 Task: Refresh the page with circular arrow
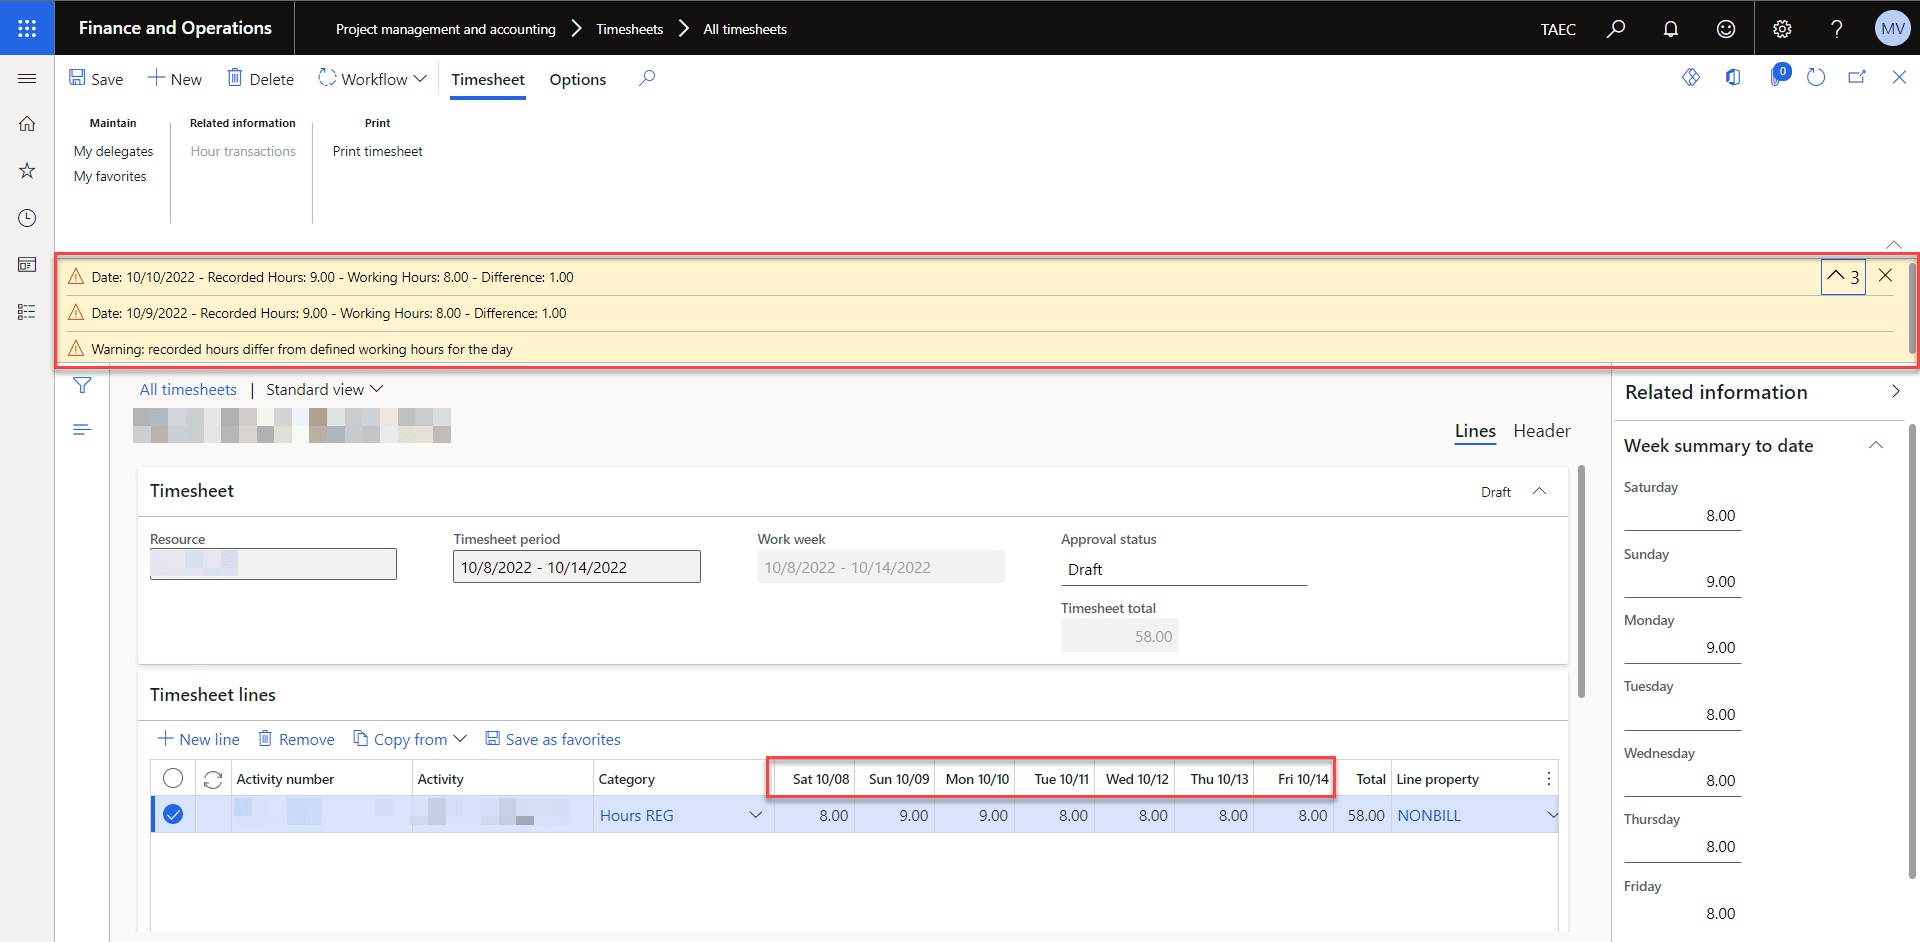1816,77
